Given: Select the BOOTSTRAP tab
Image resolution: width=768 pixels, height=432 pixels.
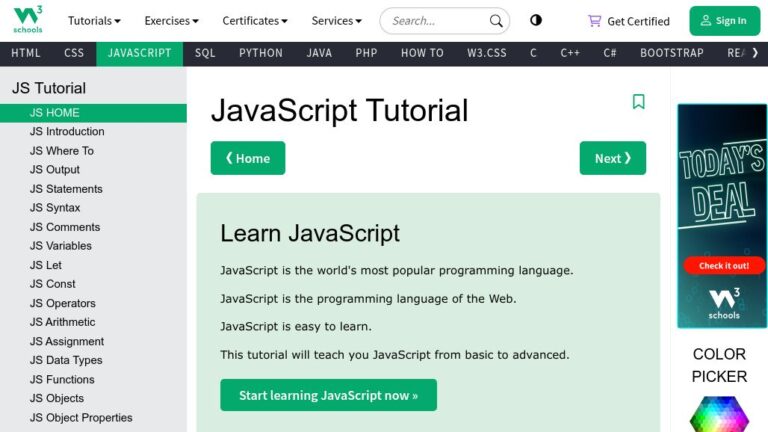Looking at the screenshot, I should point(672,53).
